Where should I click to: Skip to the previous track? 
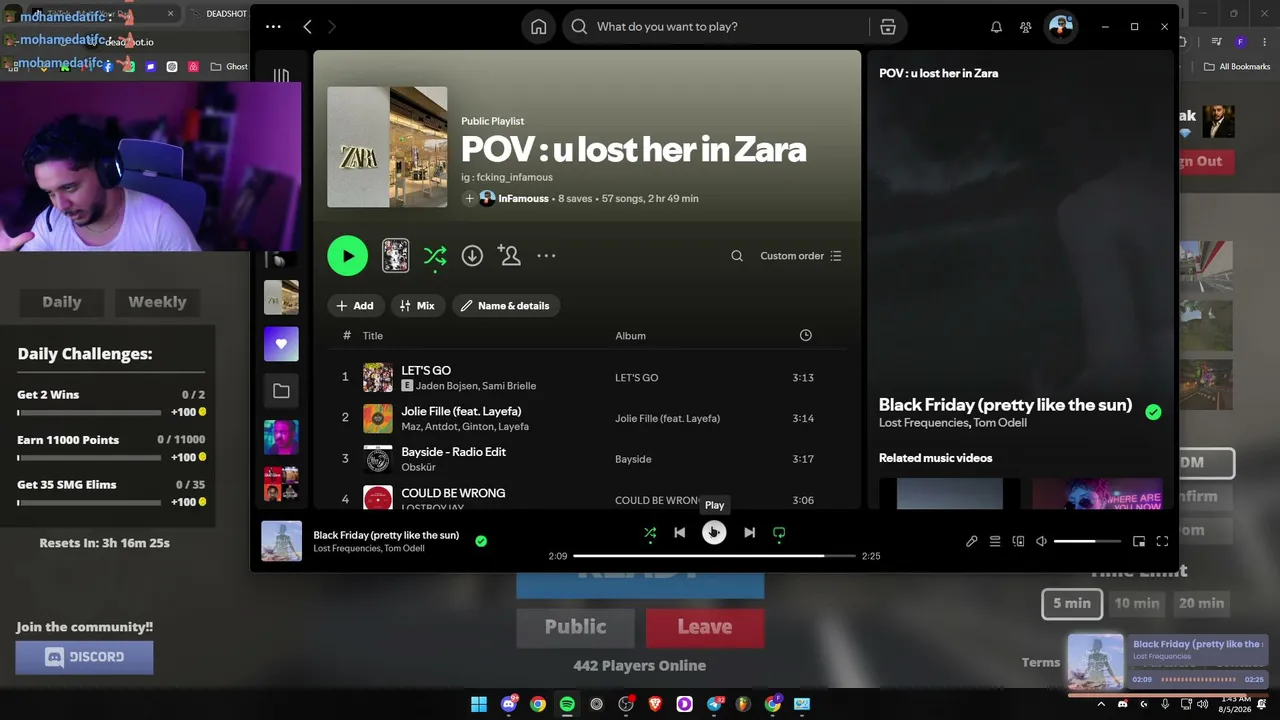click(680, 533)
